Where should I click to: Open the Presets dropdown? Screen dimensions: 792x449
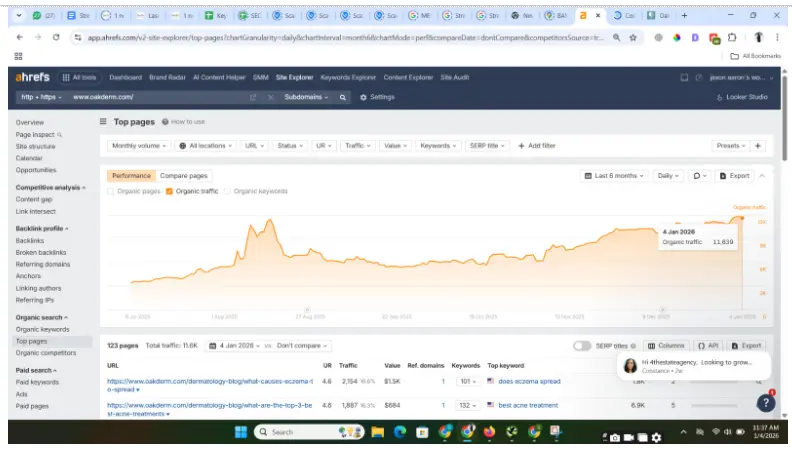[731, 145]
